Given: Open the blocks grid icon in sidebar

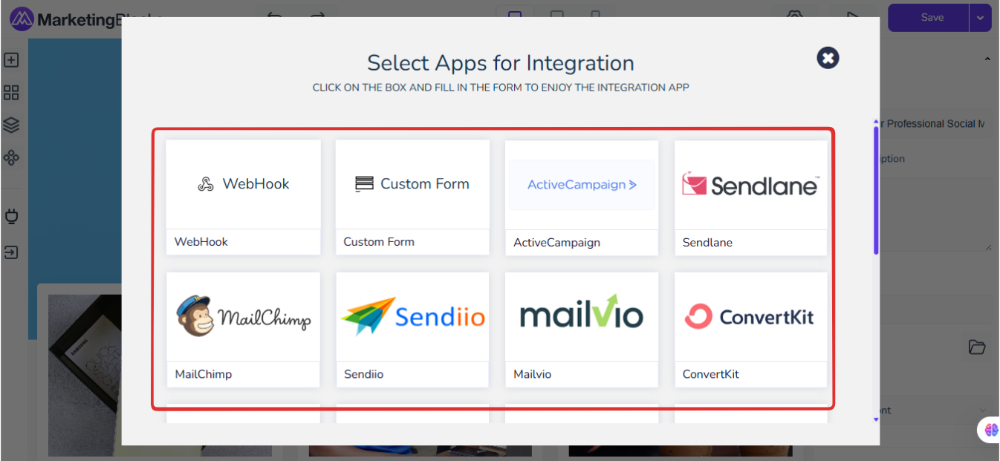Looking at the screenshot, I should pyautogui.click(x=11, y=92).
